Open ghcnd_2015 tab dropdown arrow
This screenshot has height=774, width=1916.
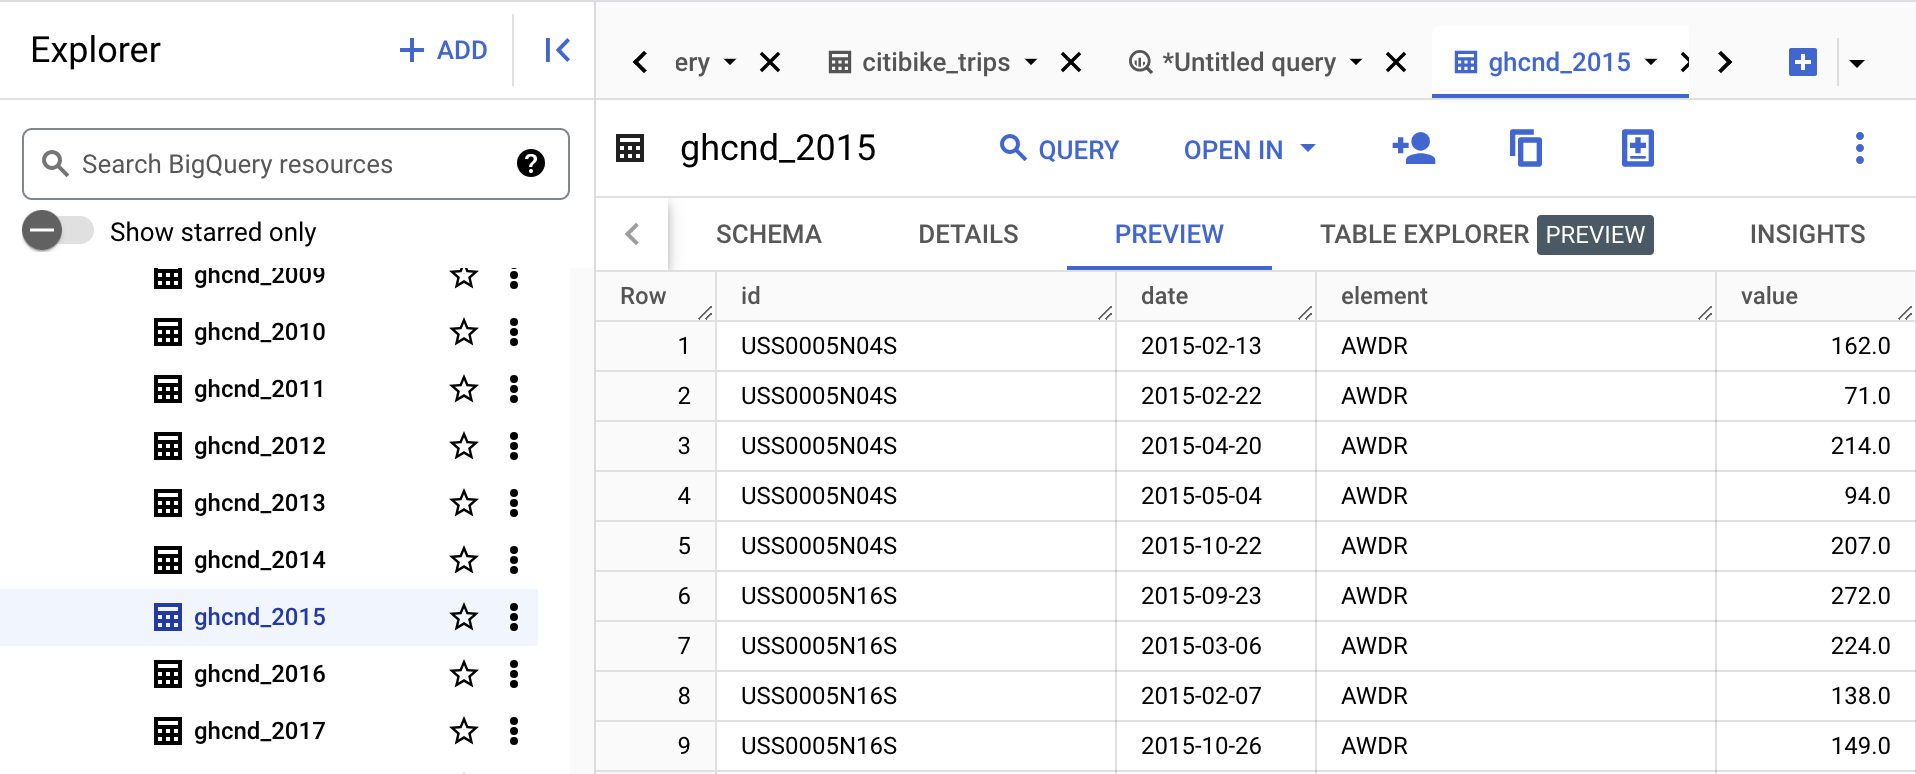(1651, 62)
